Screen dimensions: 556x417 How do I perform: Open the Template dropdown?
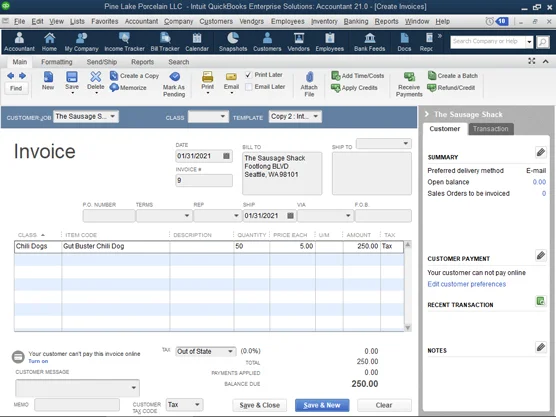click(x=316, y=116)
